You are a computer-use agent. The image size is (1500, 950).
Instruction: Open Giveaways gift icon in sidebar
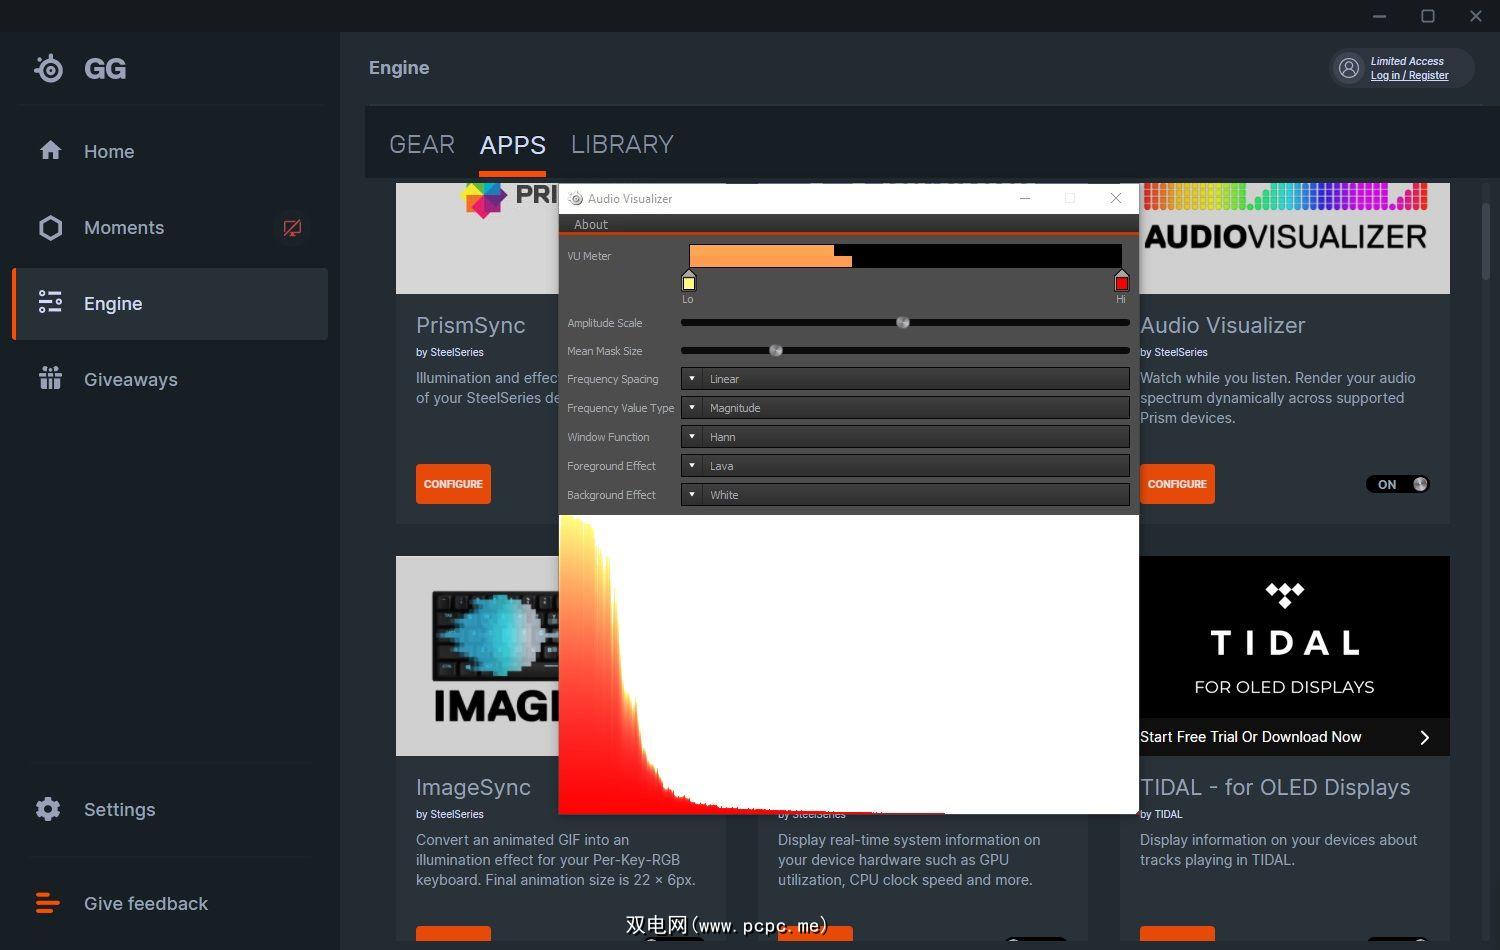pos(50,379)
